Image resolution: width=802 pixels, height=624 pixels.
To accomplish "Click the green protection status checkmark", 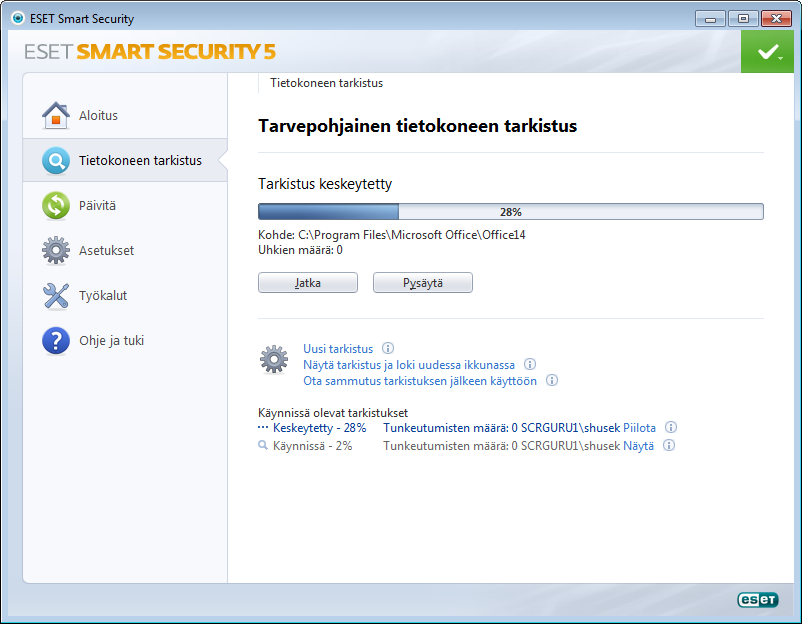I will click(x=767, y=52).
